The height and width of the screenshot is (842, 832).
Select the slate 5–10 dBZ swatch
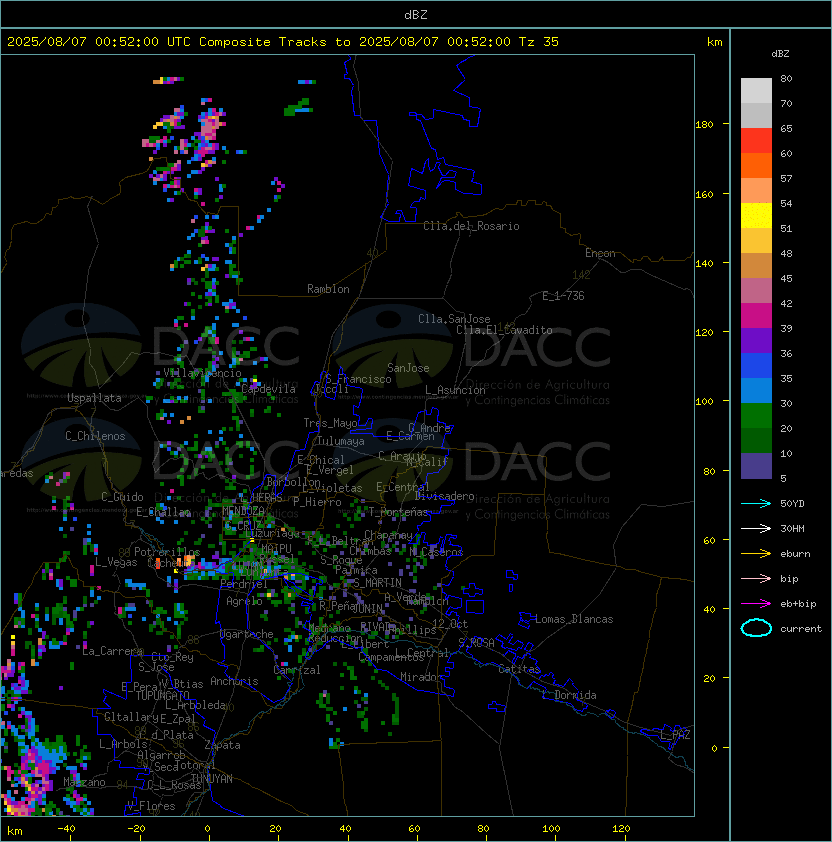pos(756,466)
